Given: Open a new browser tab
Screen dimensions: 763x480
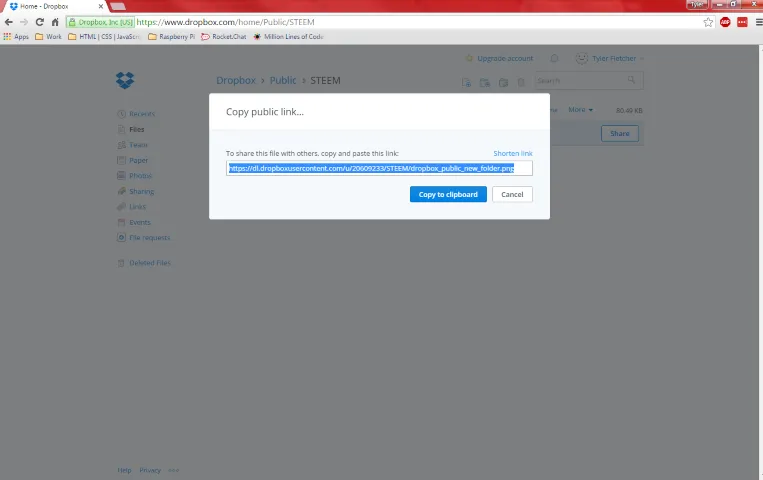Looking at the screenshot, I should click(x=118, y=6).
